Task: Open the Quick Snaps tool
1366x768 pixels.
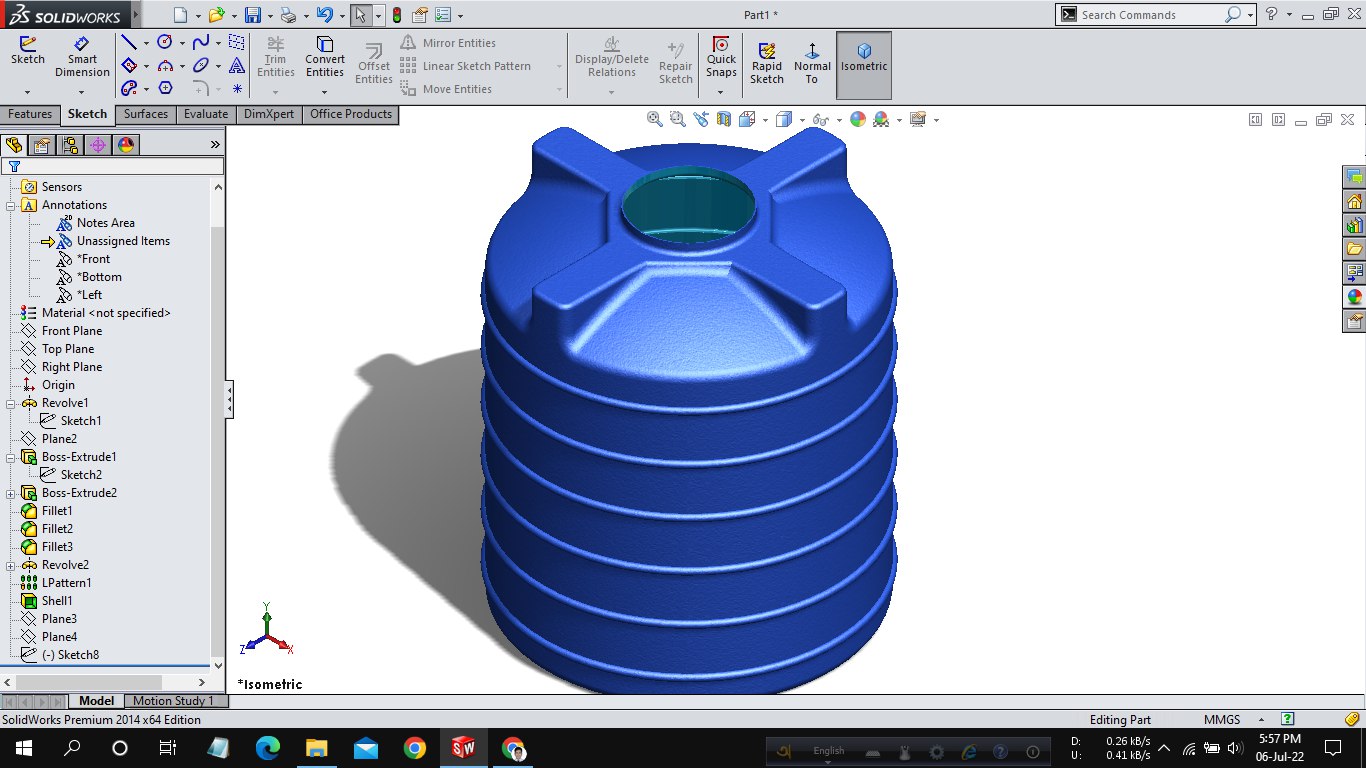Action: (x=721, y=57)
